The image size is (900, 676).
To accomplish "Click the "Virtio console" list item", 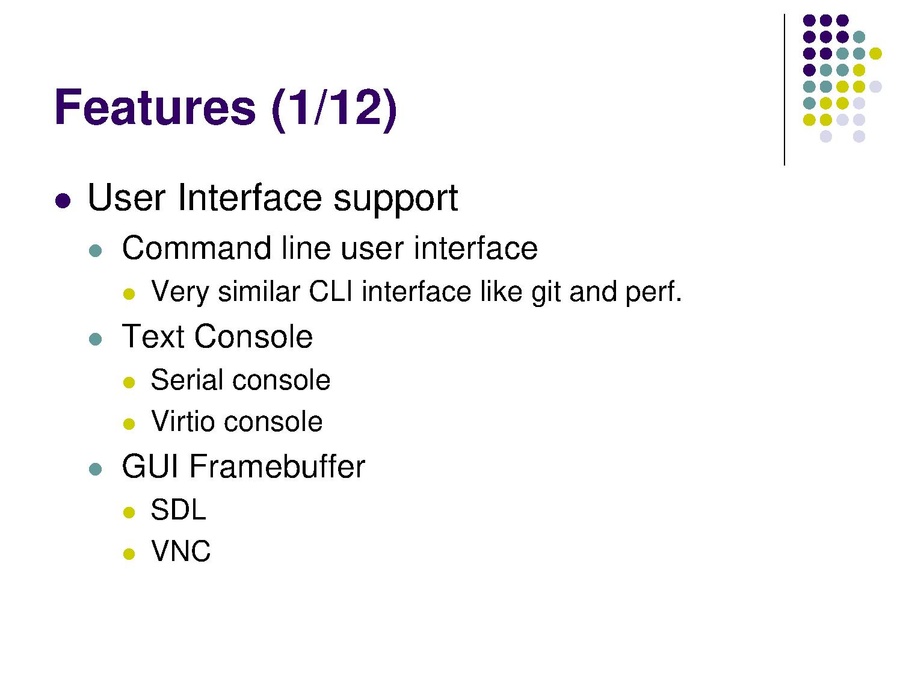I will pos(236,422).
